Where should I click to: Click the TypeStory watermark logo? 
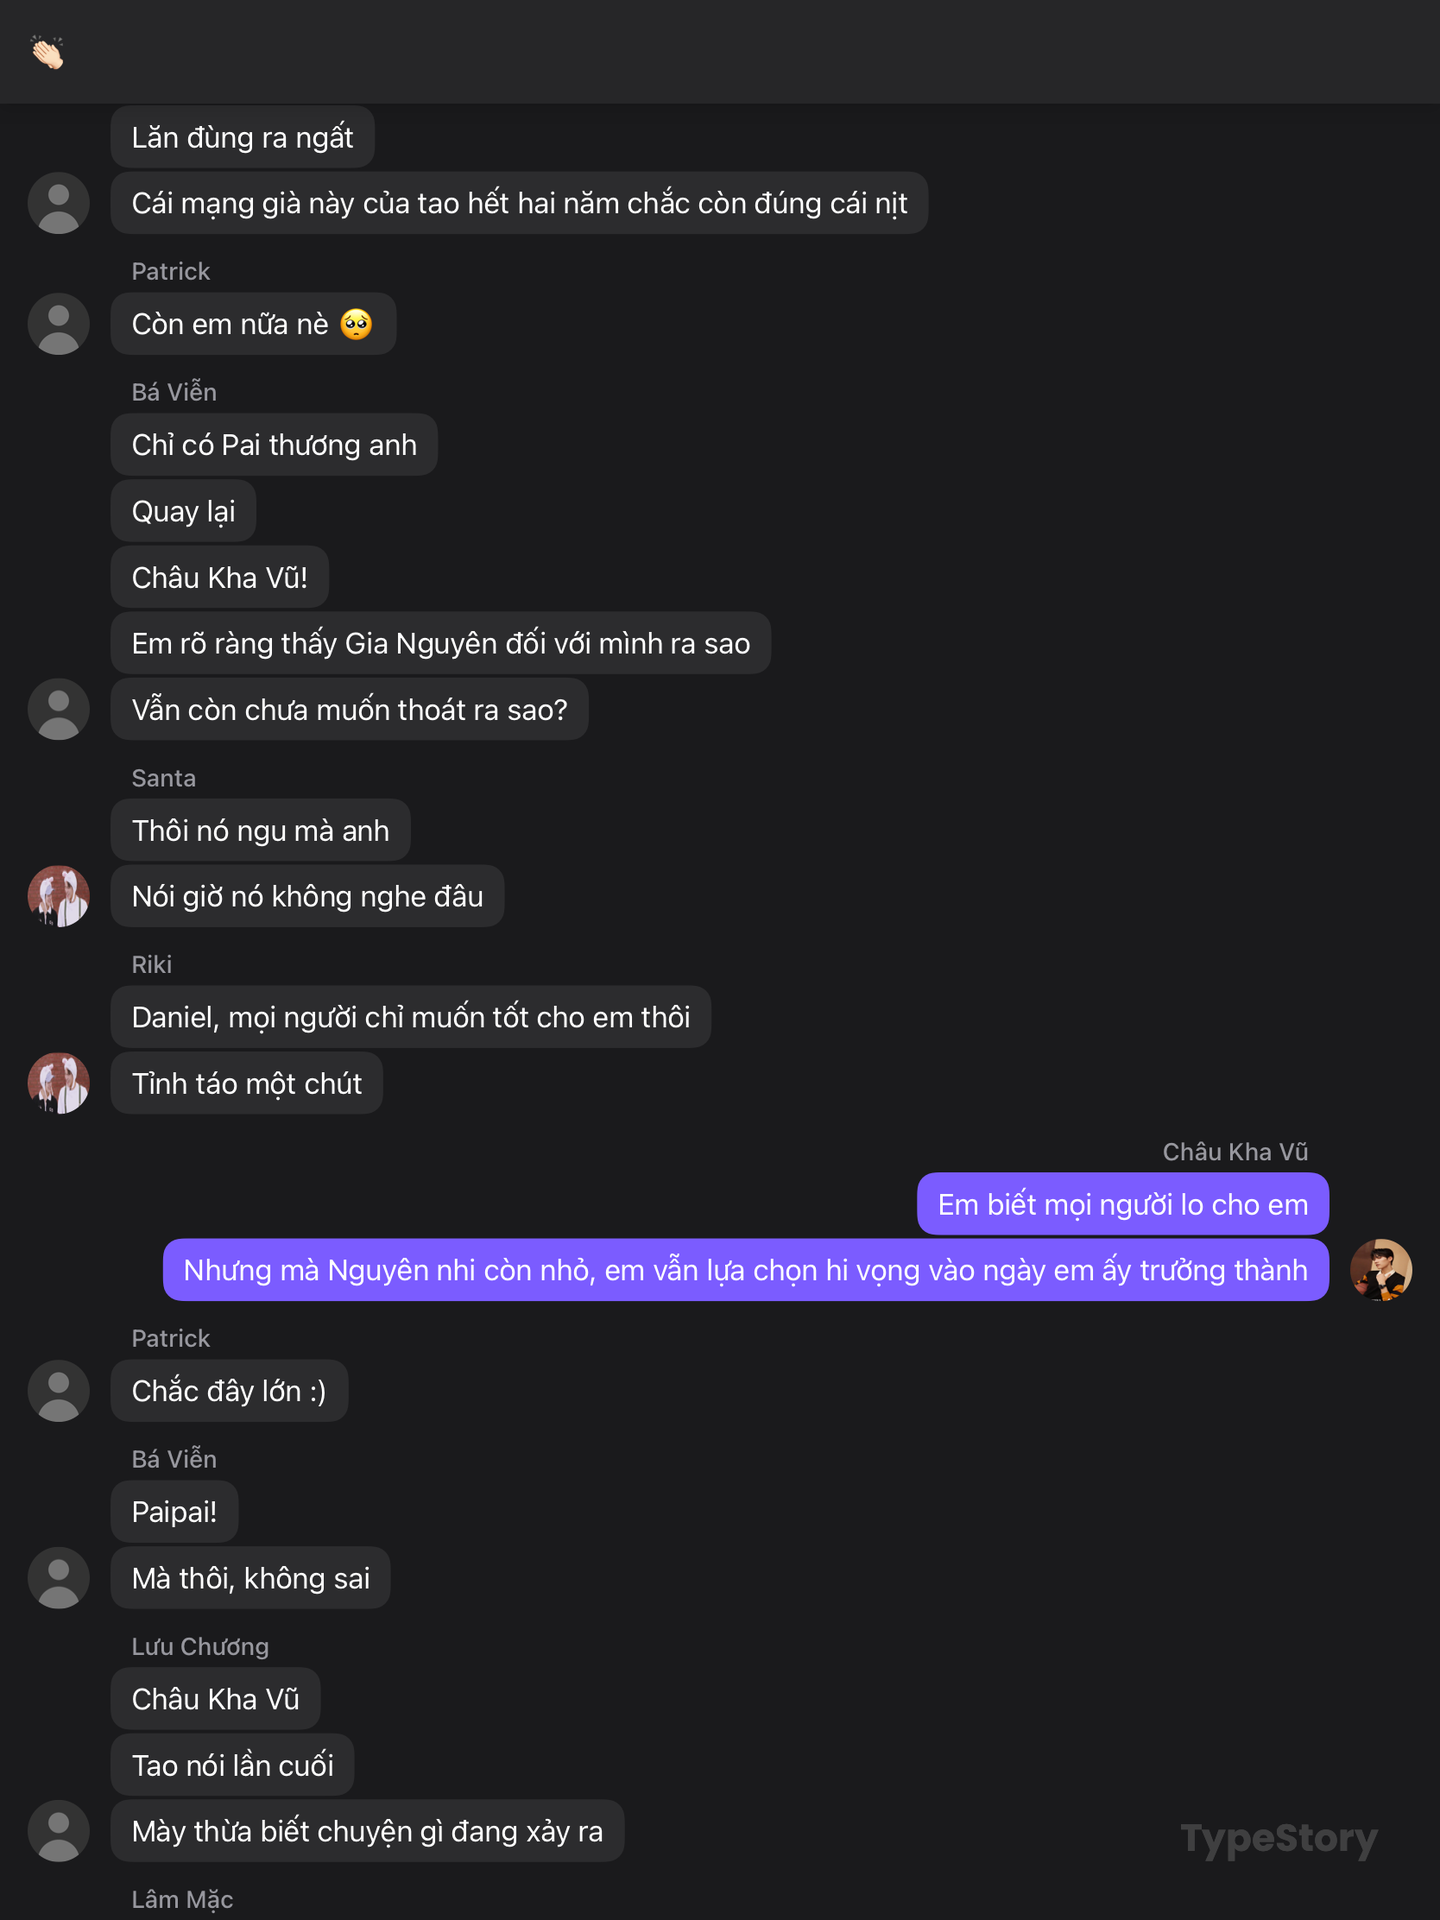coord(1278,1838)
